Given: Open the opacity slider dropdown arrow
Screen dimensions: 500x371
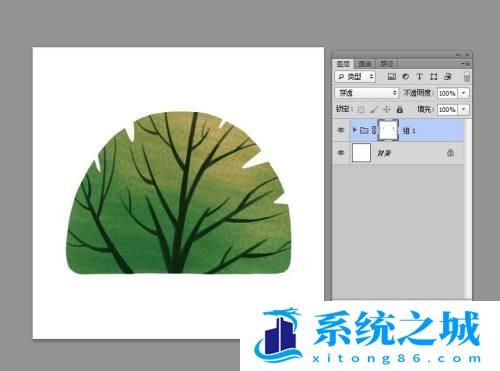Looking at the screenshot, I should 464,93.
